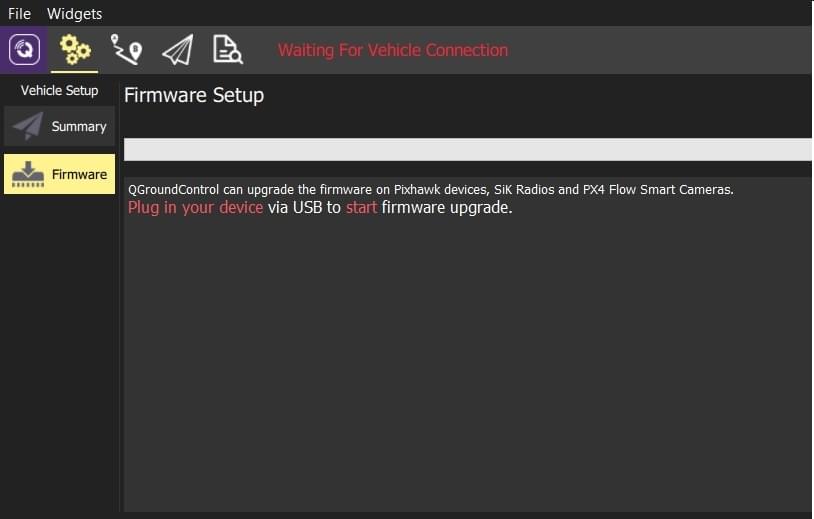Open the Widgets menu
Image resolution: width=814 pixels, height=519 pixels.
74,13
